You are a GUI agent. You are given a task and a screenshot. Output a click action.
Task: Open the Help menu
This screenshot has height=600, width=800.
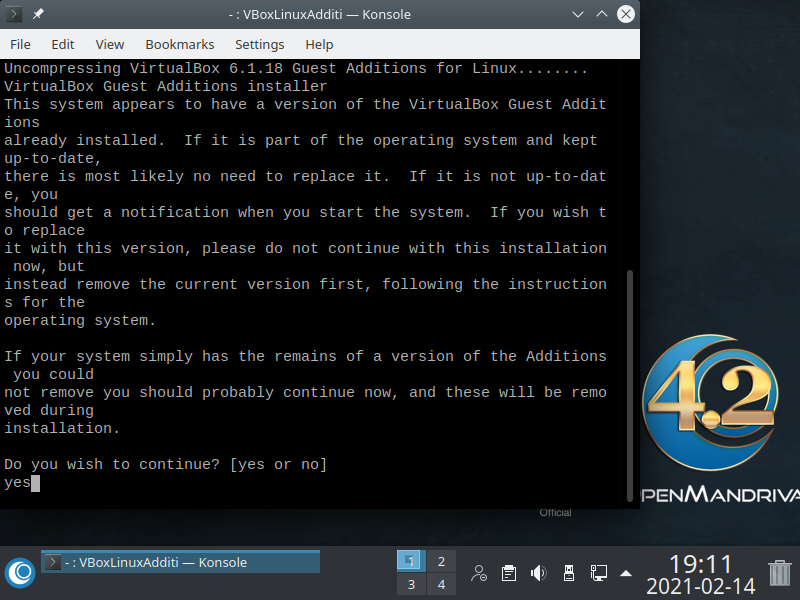pos(319,44)
